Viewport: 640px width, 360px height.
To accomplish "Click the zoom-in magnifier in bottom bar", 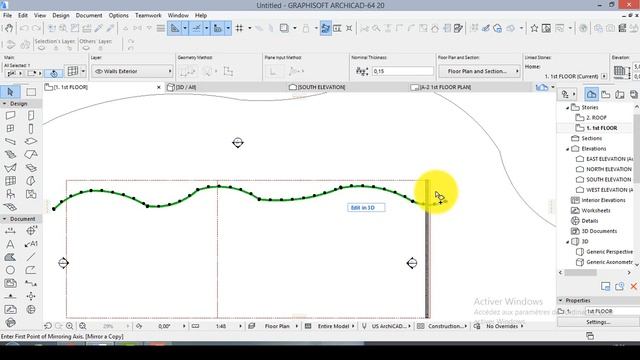I will tap(70, 326).
